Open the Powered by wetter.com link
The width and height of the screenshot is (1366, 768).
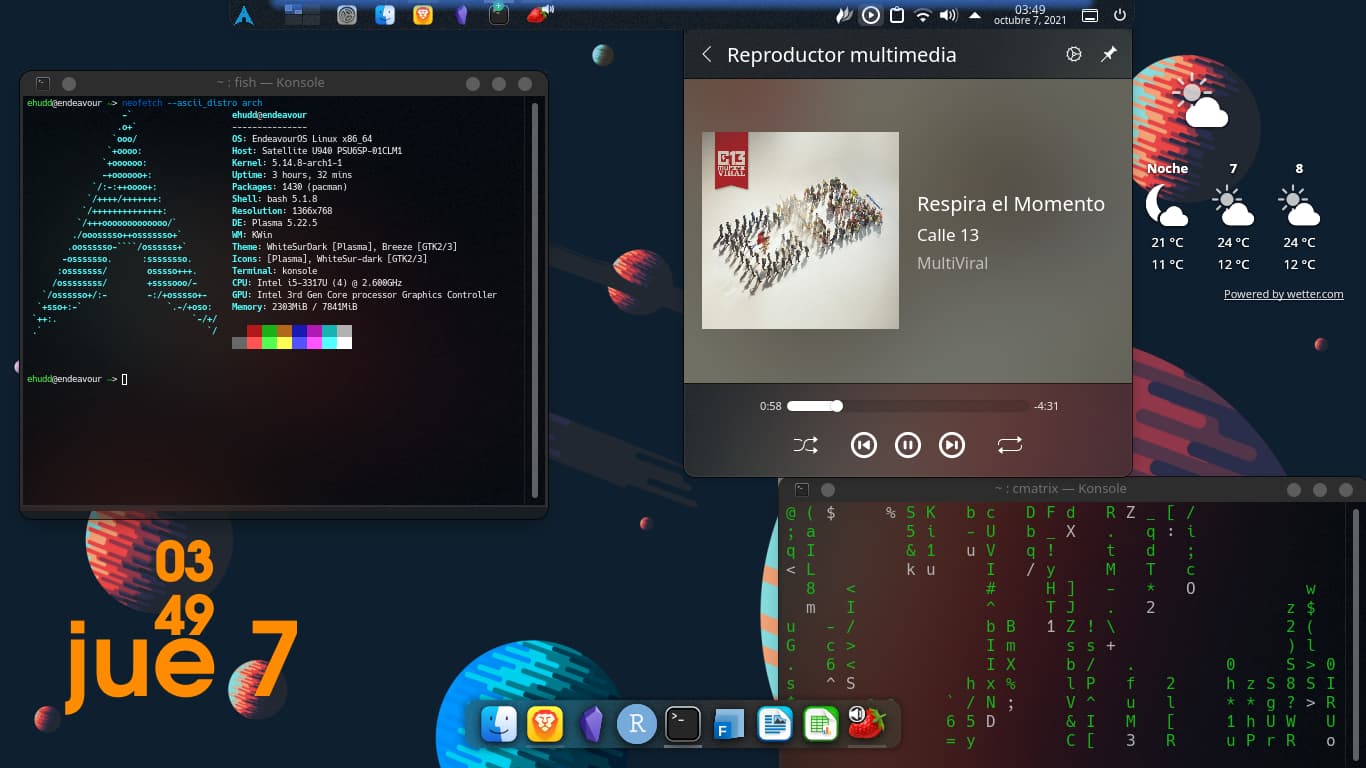[1284, 294]
